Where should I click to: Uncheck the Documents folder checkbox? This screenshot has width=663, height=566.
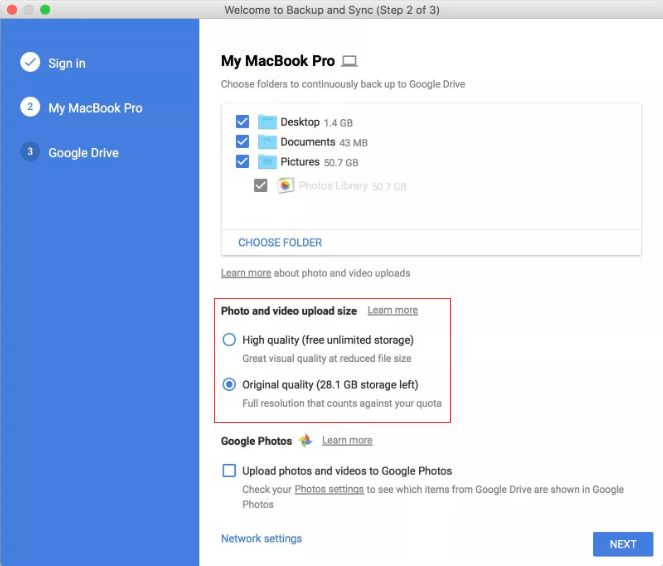click(242, 142)
